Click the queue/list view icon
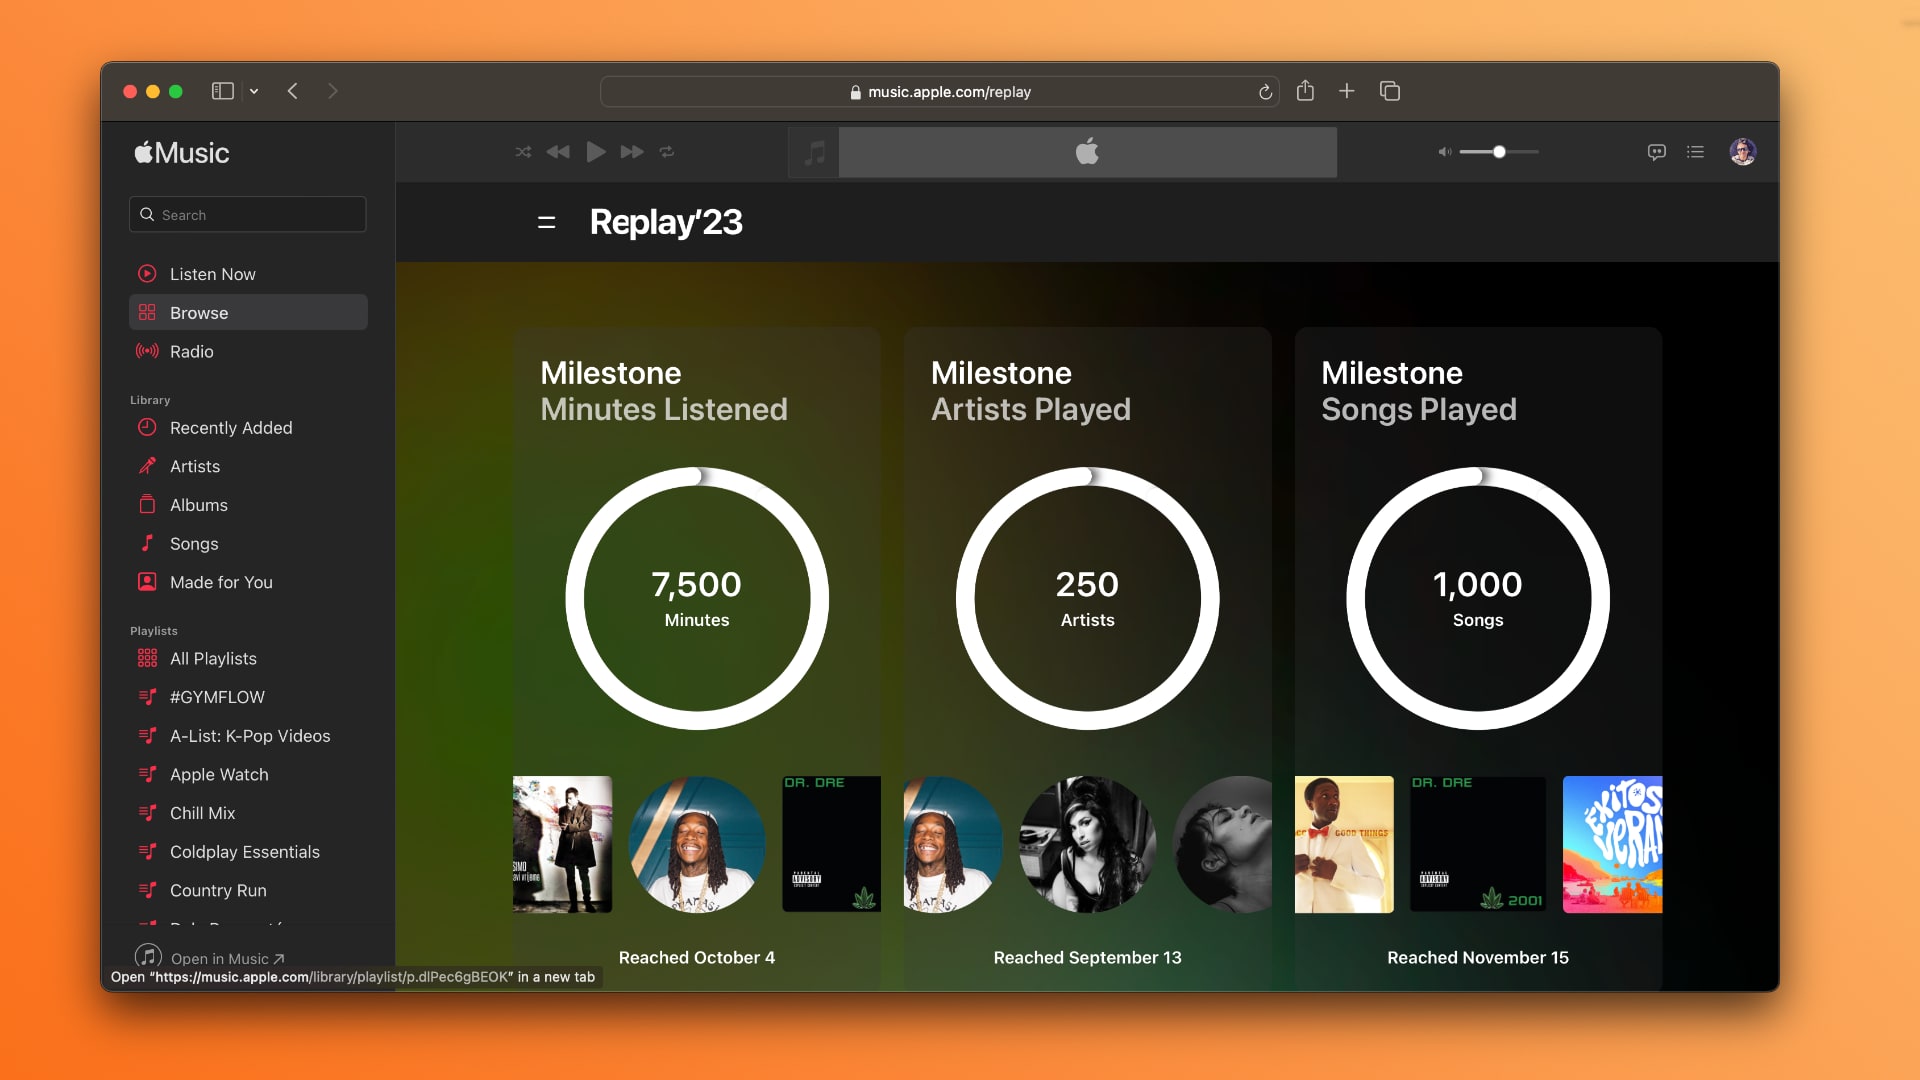The height and width of the screenshot is (1080, 1920). tap(1695, 150)
